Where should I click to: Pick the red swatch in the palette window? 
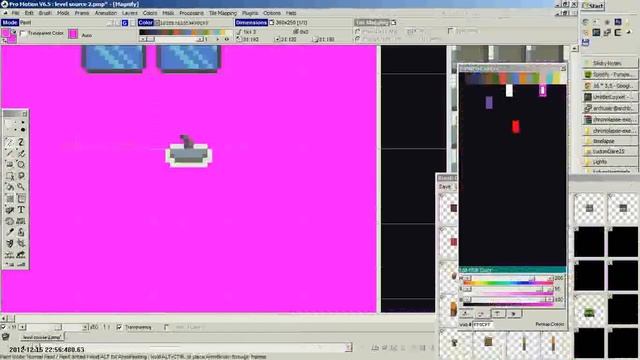(x=516, y=126)
